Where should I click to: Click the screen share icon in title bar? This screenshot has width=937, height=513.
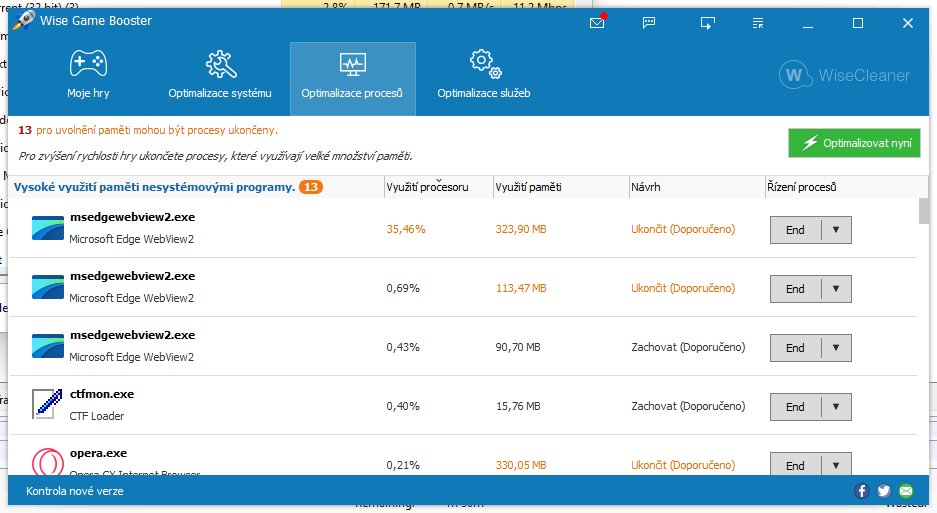tap(708, 23)
